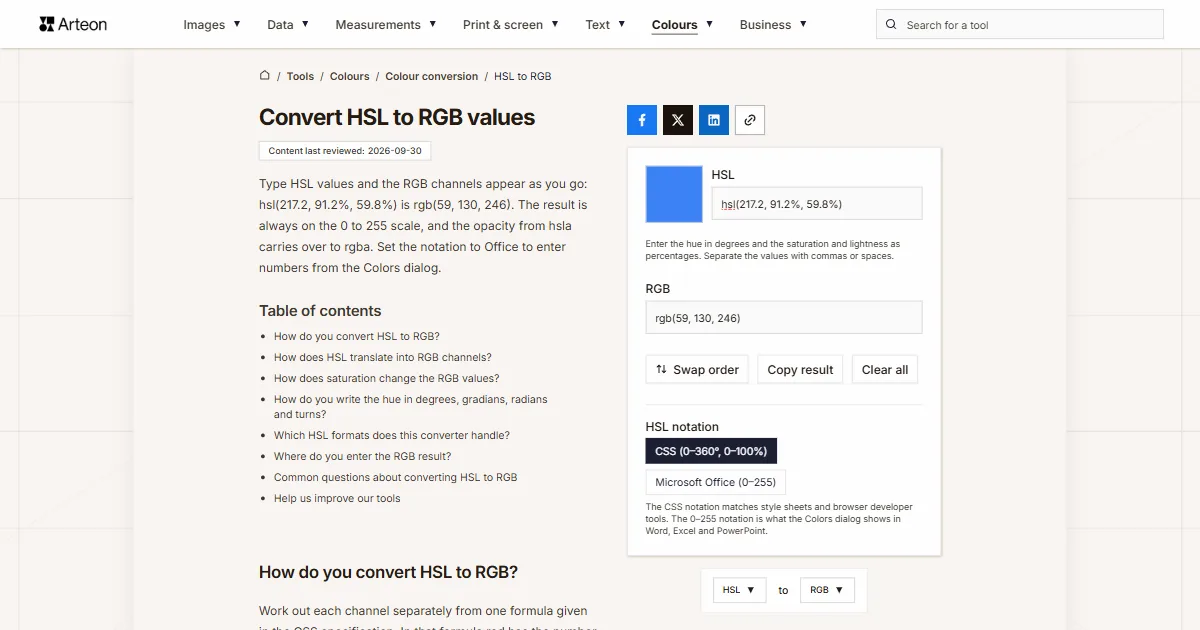Expand the Measurements menu
1200x630 pixels.
pyautogui.click(x=386, y=24)
